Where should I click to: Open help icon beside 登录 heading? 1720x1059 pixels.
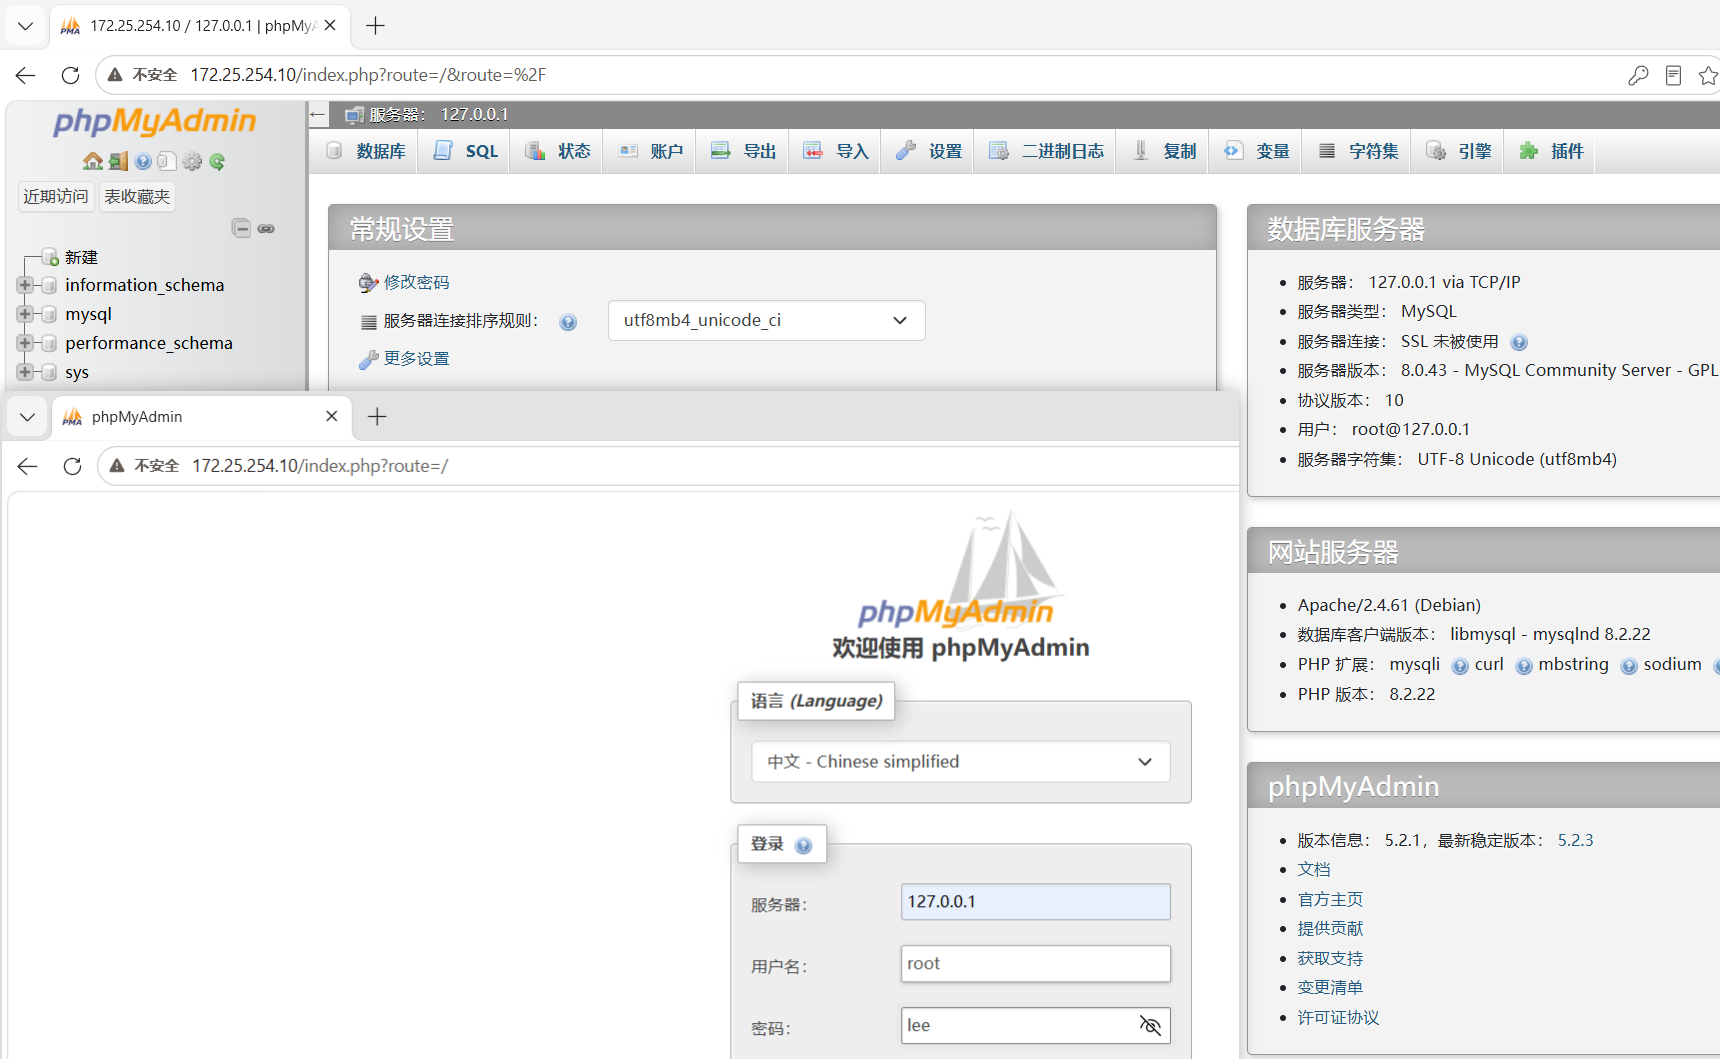(x=803, y=845)
